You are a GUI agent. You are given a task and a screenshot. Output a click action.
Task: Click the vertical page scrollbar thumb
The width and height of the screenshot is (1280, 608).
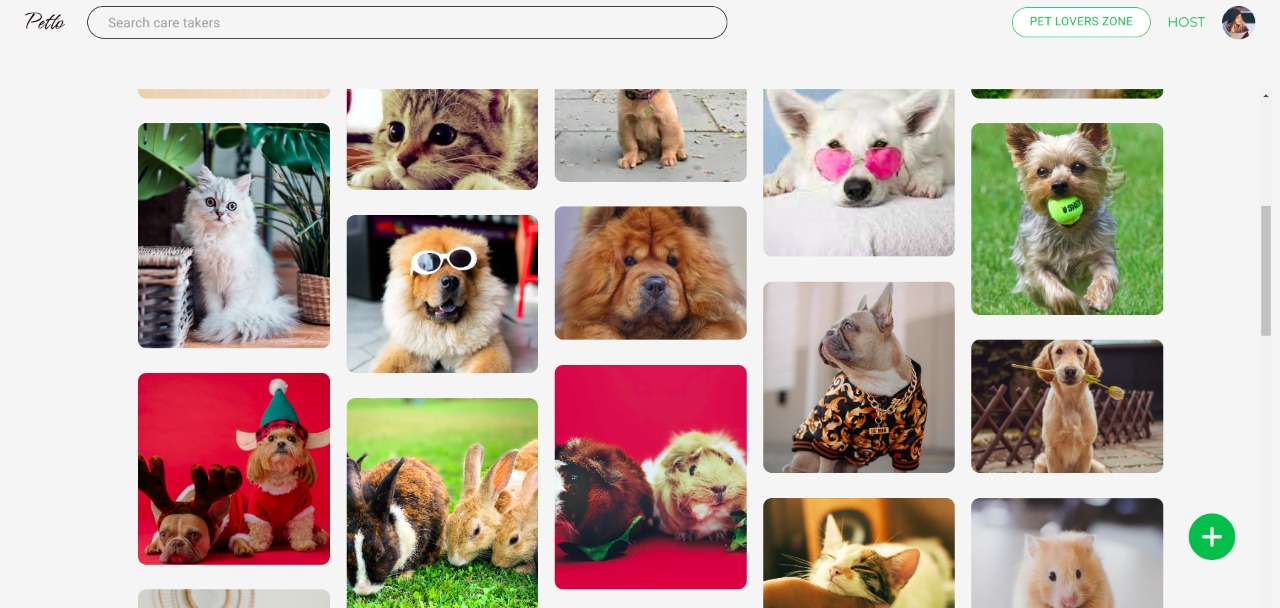pyautogui.click(x=1266, y=270)
